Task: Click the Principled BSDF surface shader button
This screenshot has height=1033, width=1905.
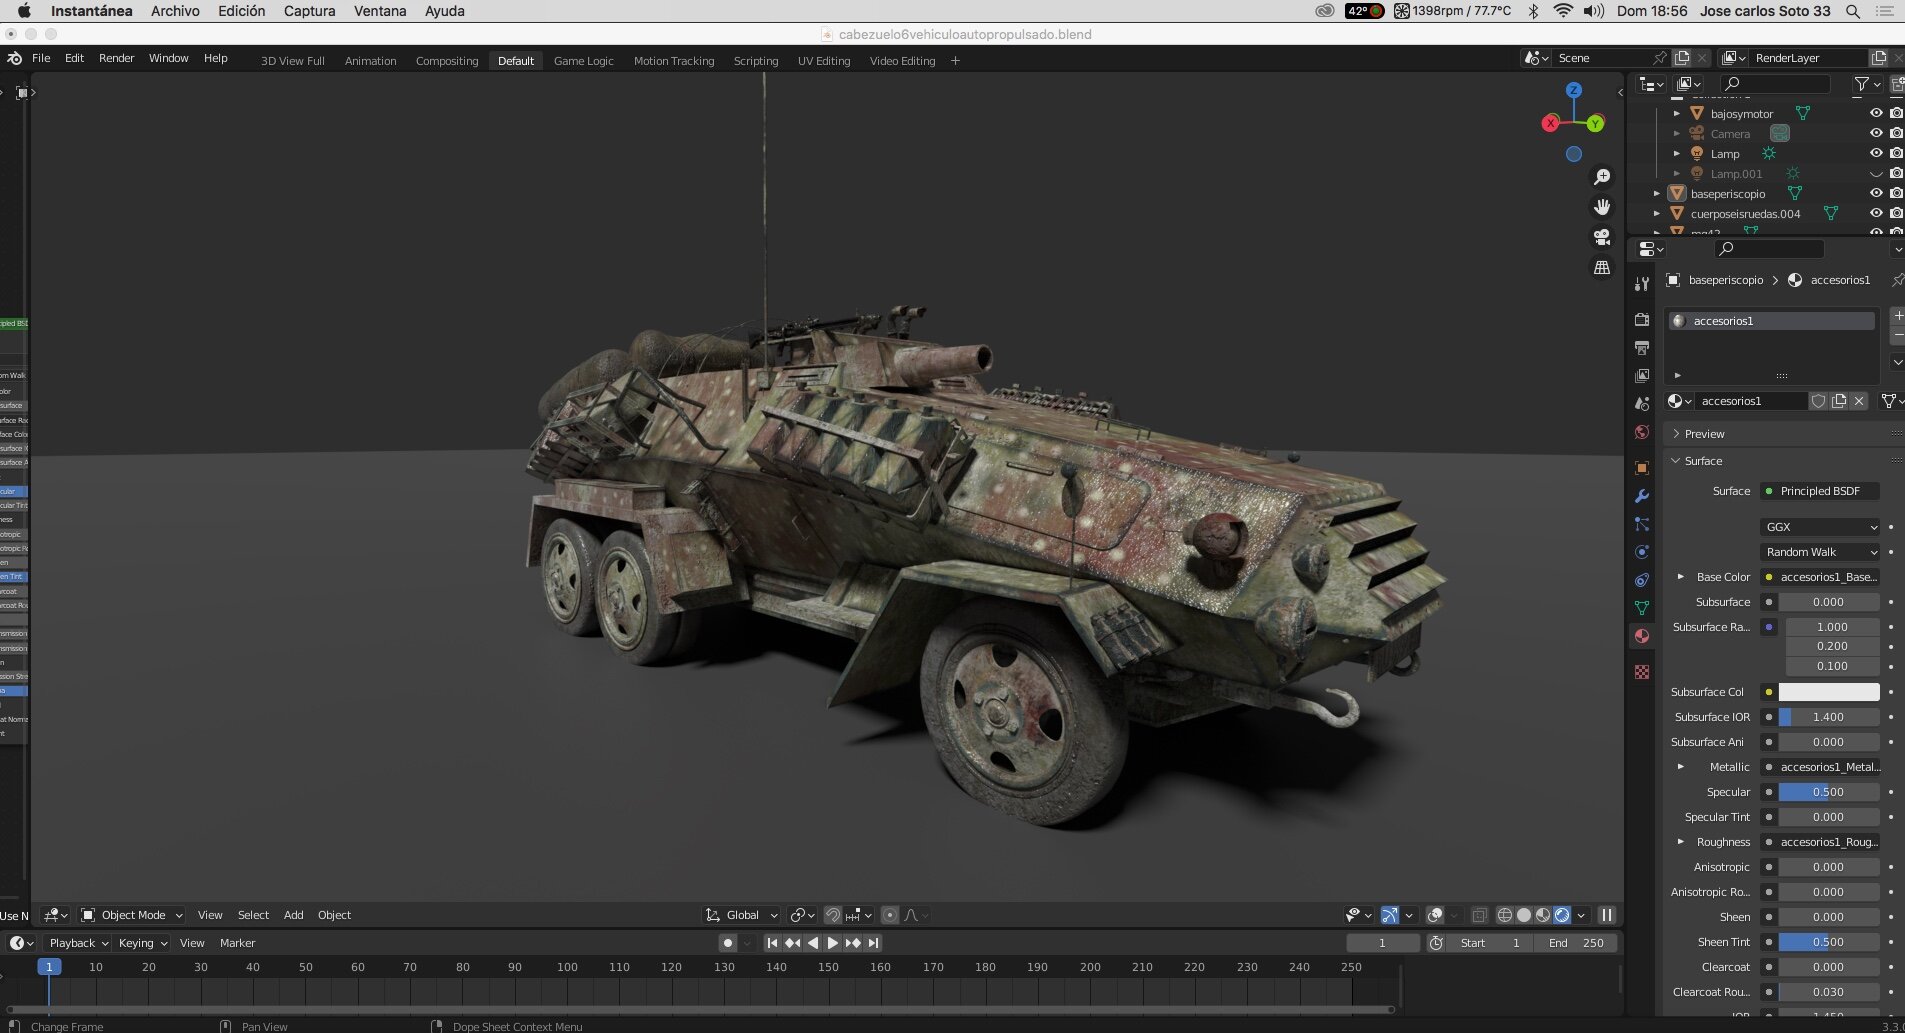Action: [1820, 491]
